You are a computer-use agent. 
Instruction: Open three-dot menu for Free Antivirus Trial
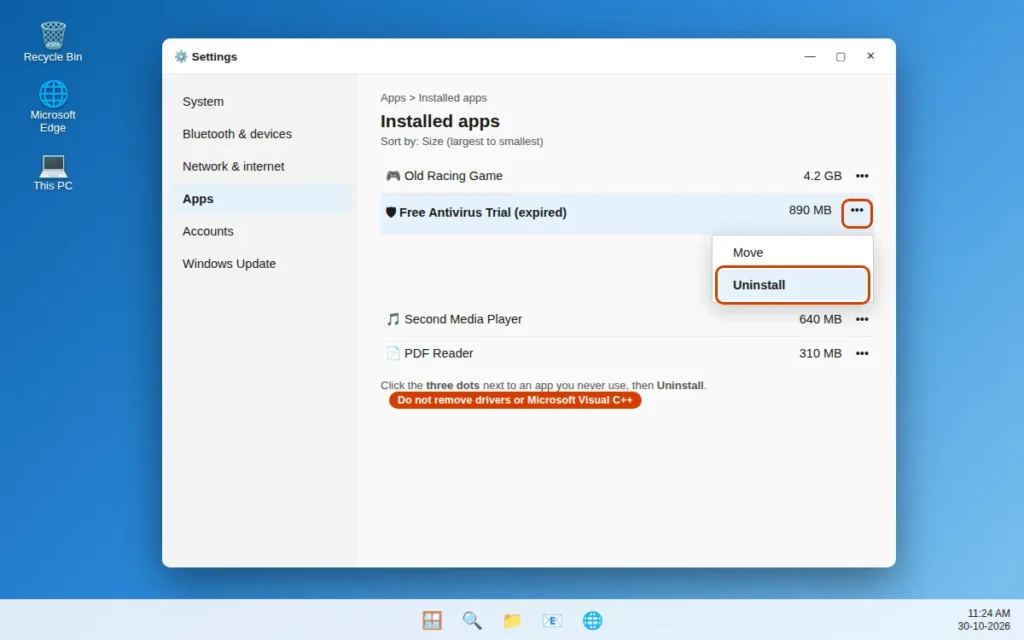[857, 213]
